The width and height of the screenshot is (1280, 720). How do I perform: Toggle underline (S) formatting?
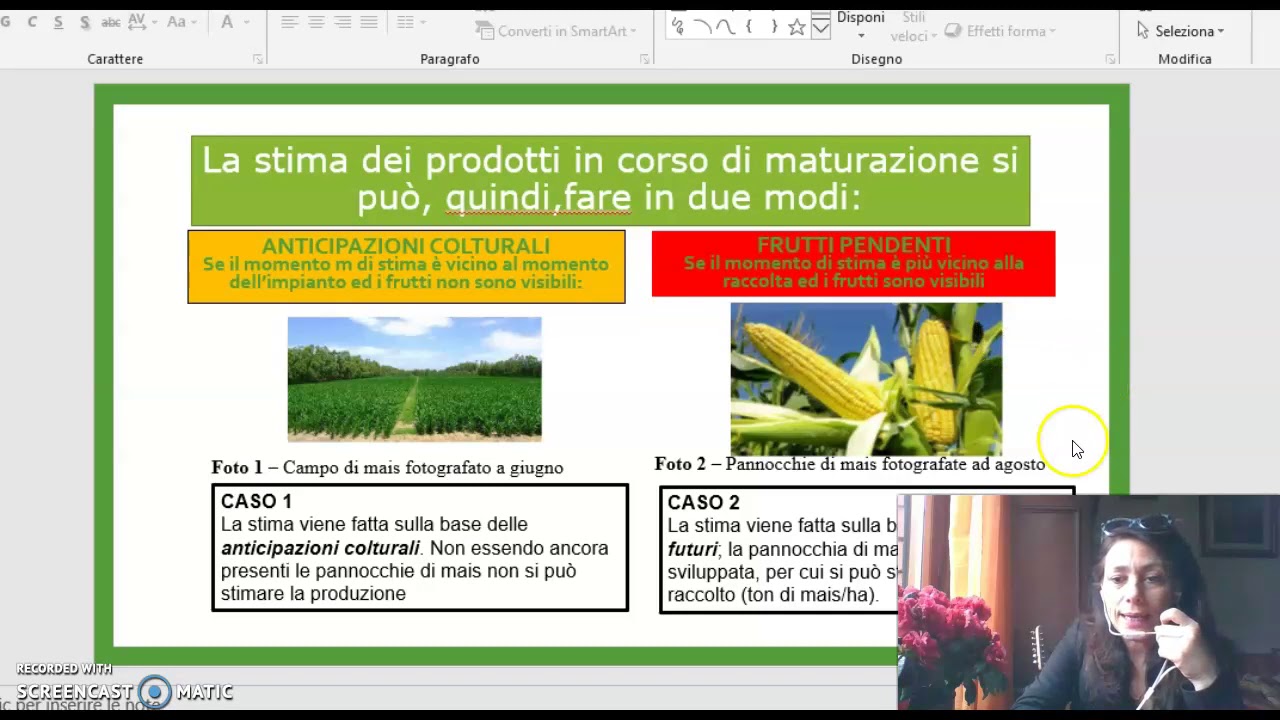click(58, 22)
